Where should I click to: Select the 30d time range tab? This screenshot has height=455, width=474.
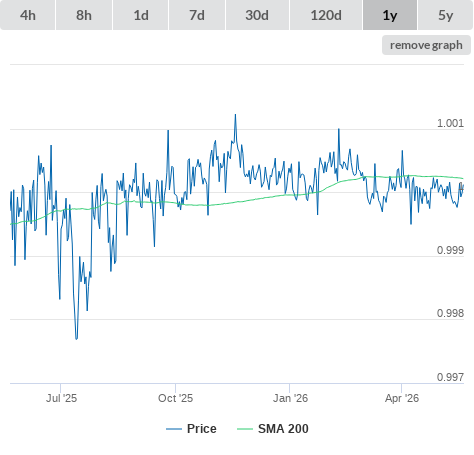point(257,15)
